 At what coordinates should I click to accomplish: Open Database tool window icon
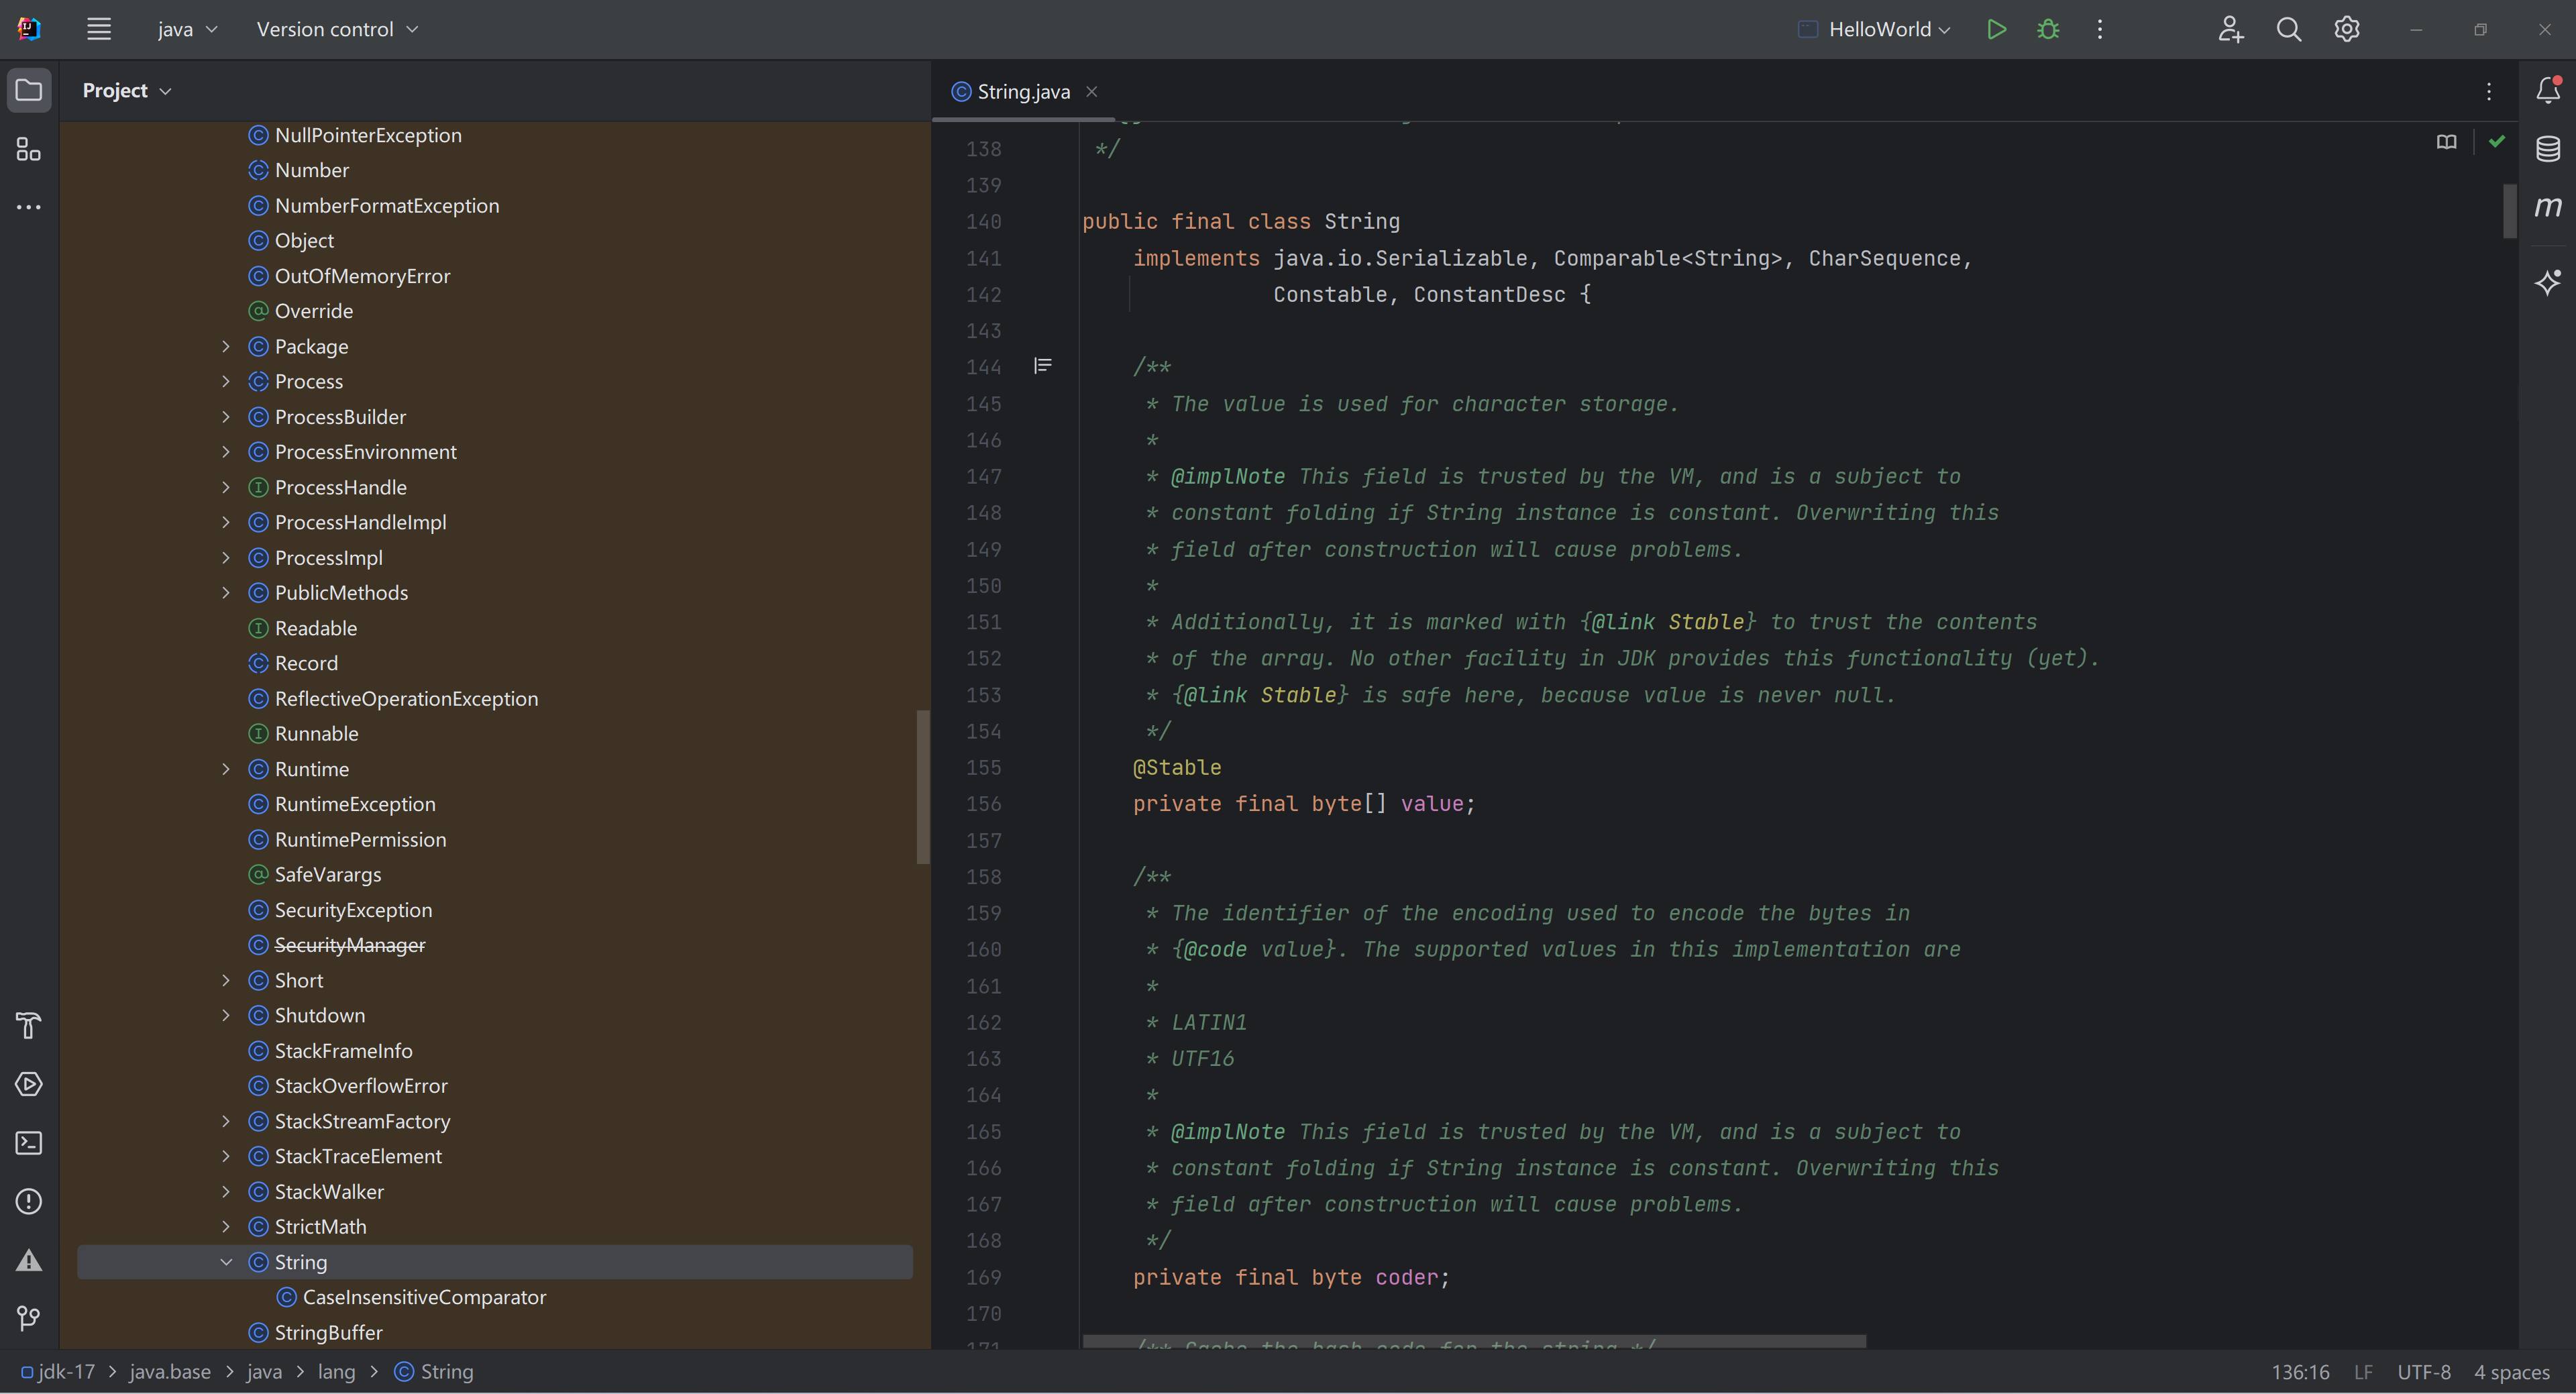pos(2547,149)
